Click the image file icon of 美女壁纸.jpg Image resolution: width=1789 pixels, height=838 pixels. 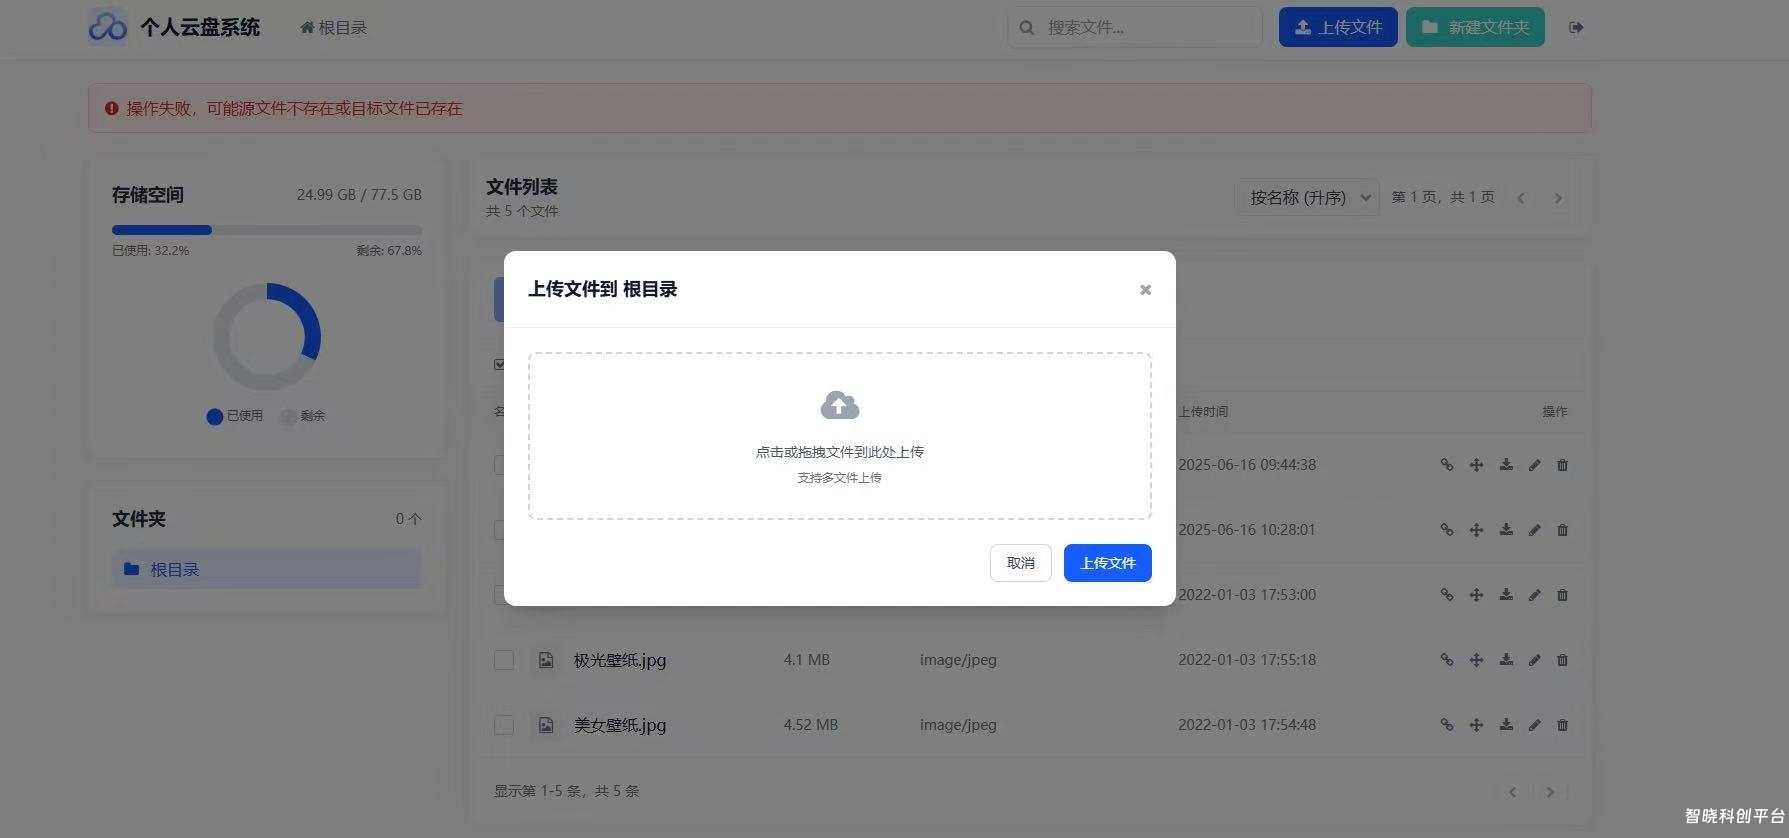546,725
